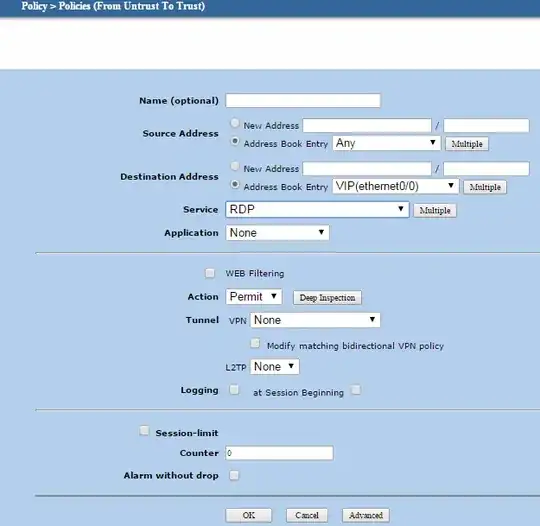Screen dimensions: 540x526
Task: Open the Action Permit dropdown
Action: coord(254,297)
